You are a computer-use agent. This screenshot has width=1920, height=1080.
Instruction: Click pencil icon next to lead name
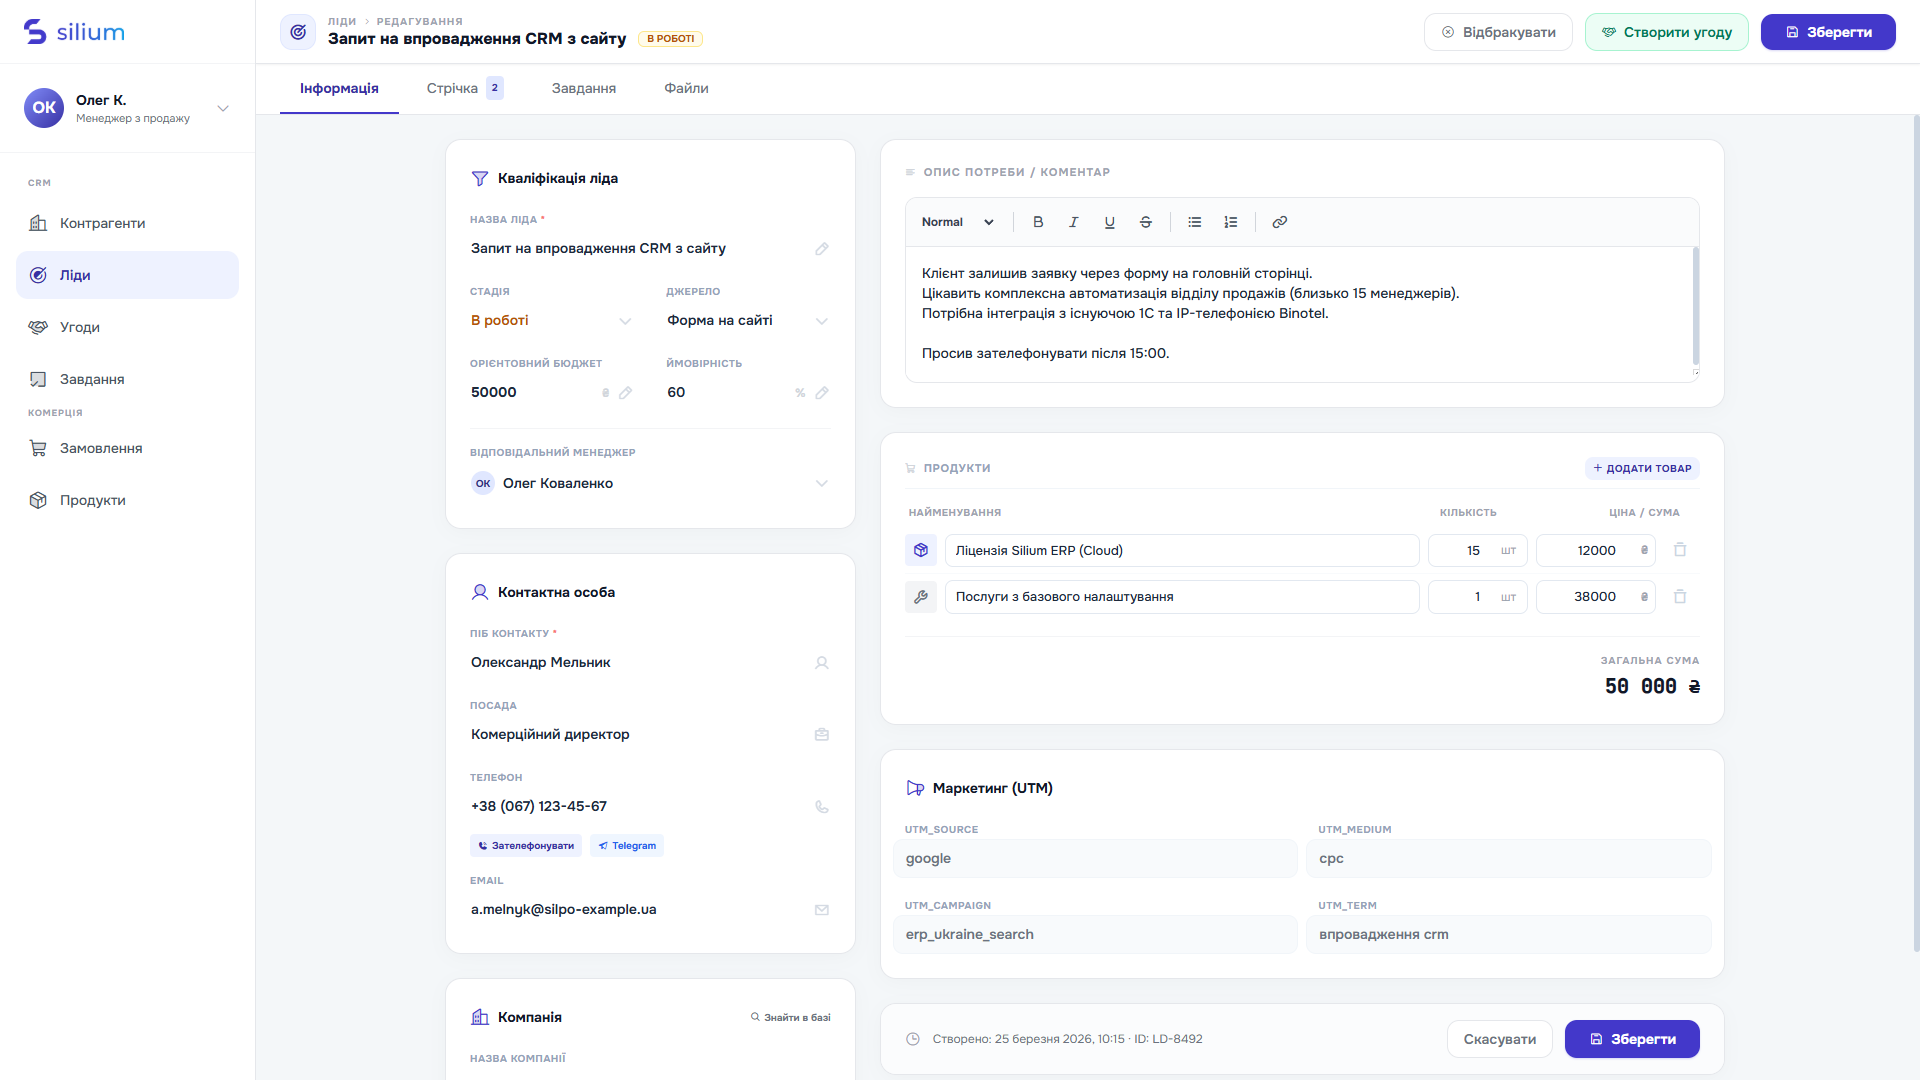[x=822, y=249]
